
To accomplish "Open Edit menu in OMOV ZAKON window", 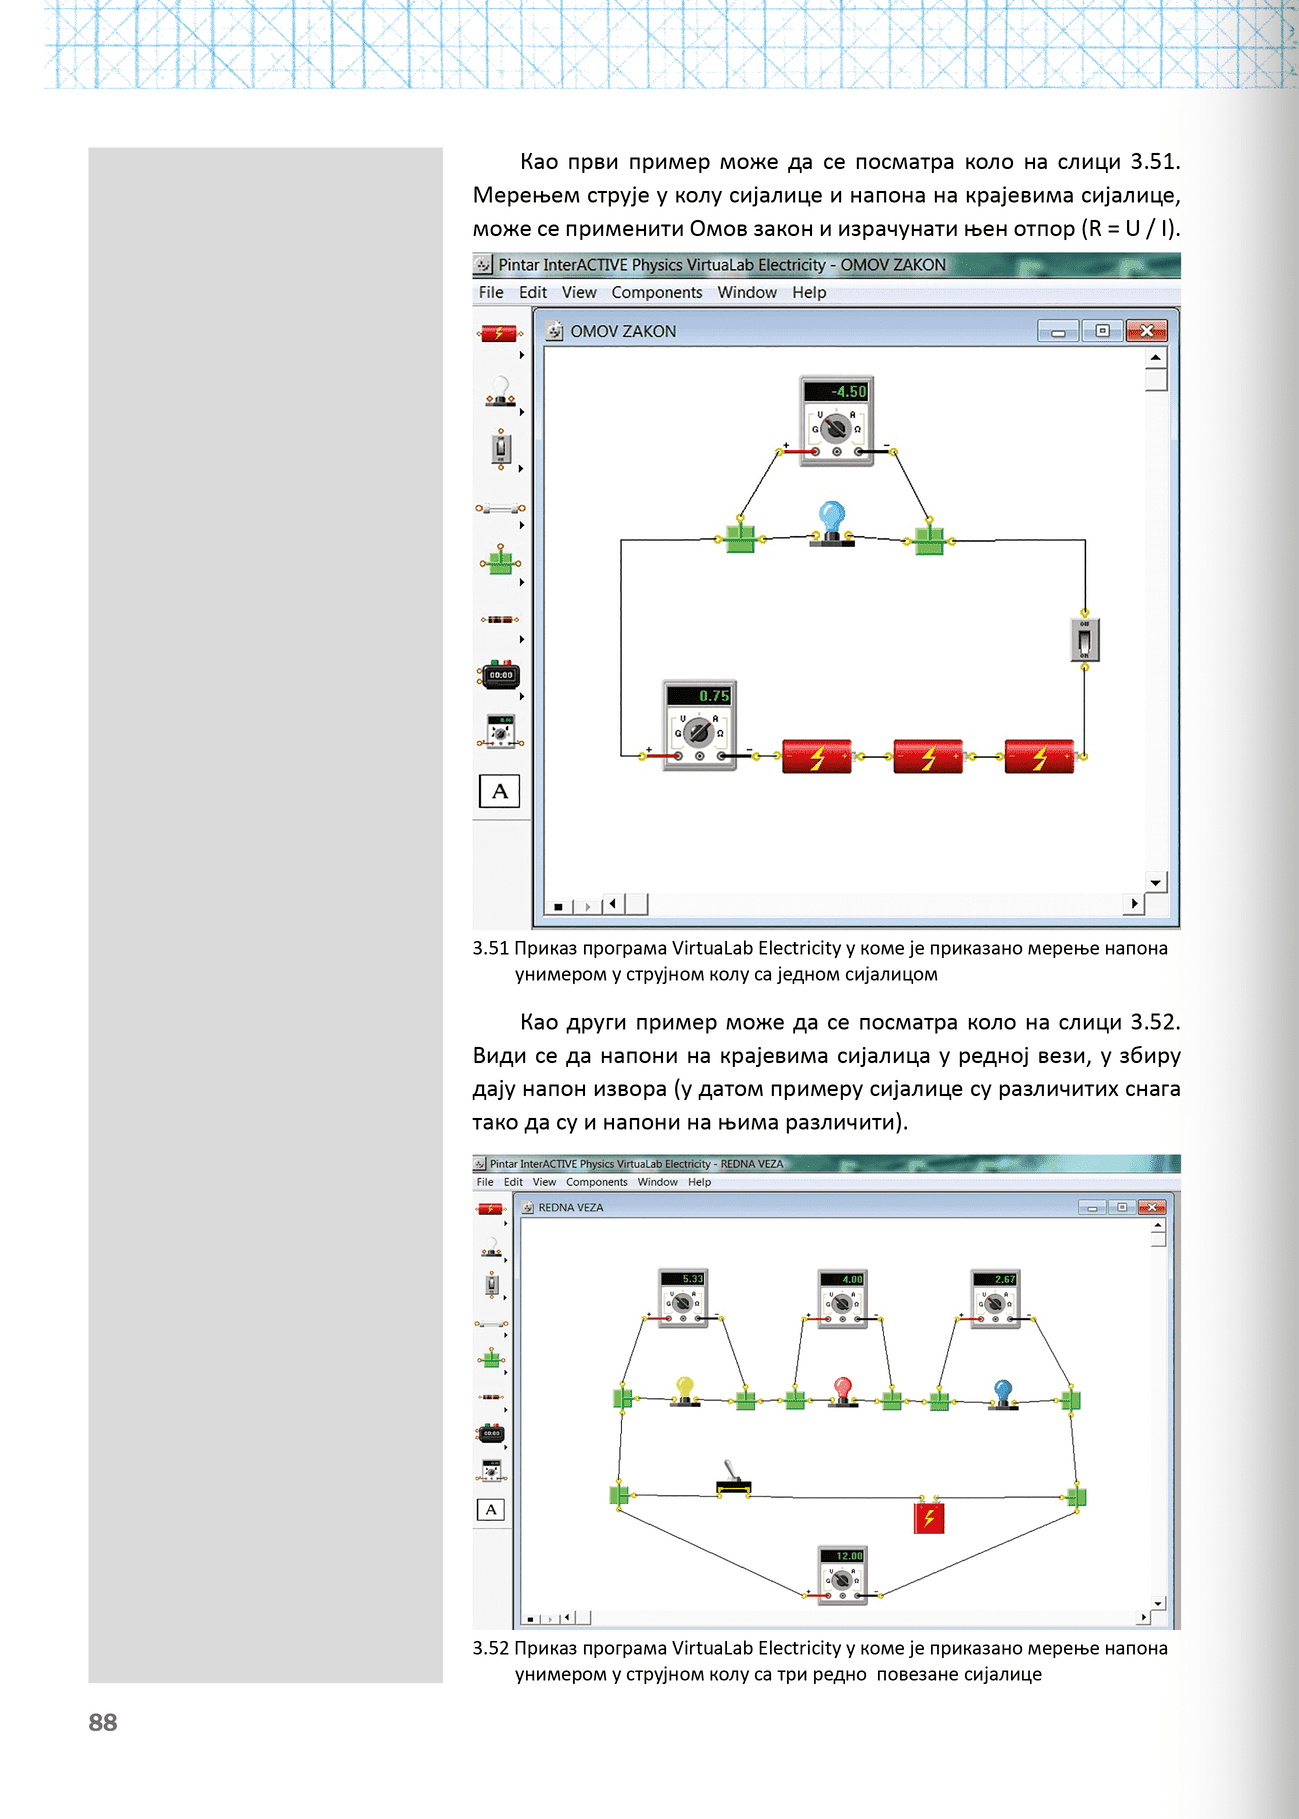I will (533, 293).
